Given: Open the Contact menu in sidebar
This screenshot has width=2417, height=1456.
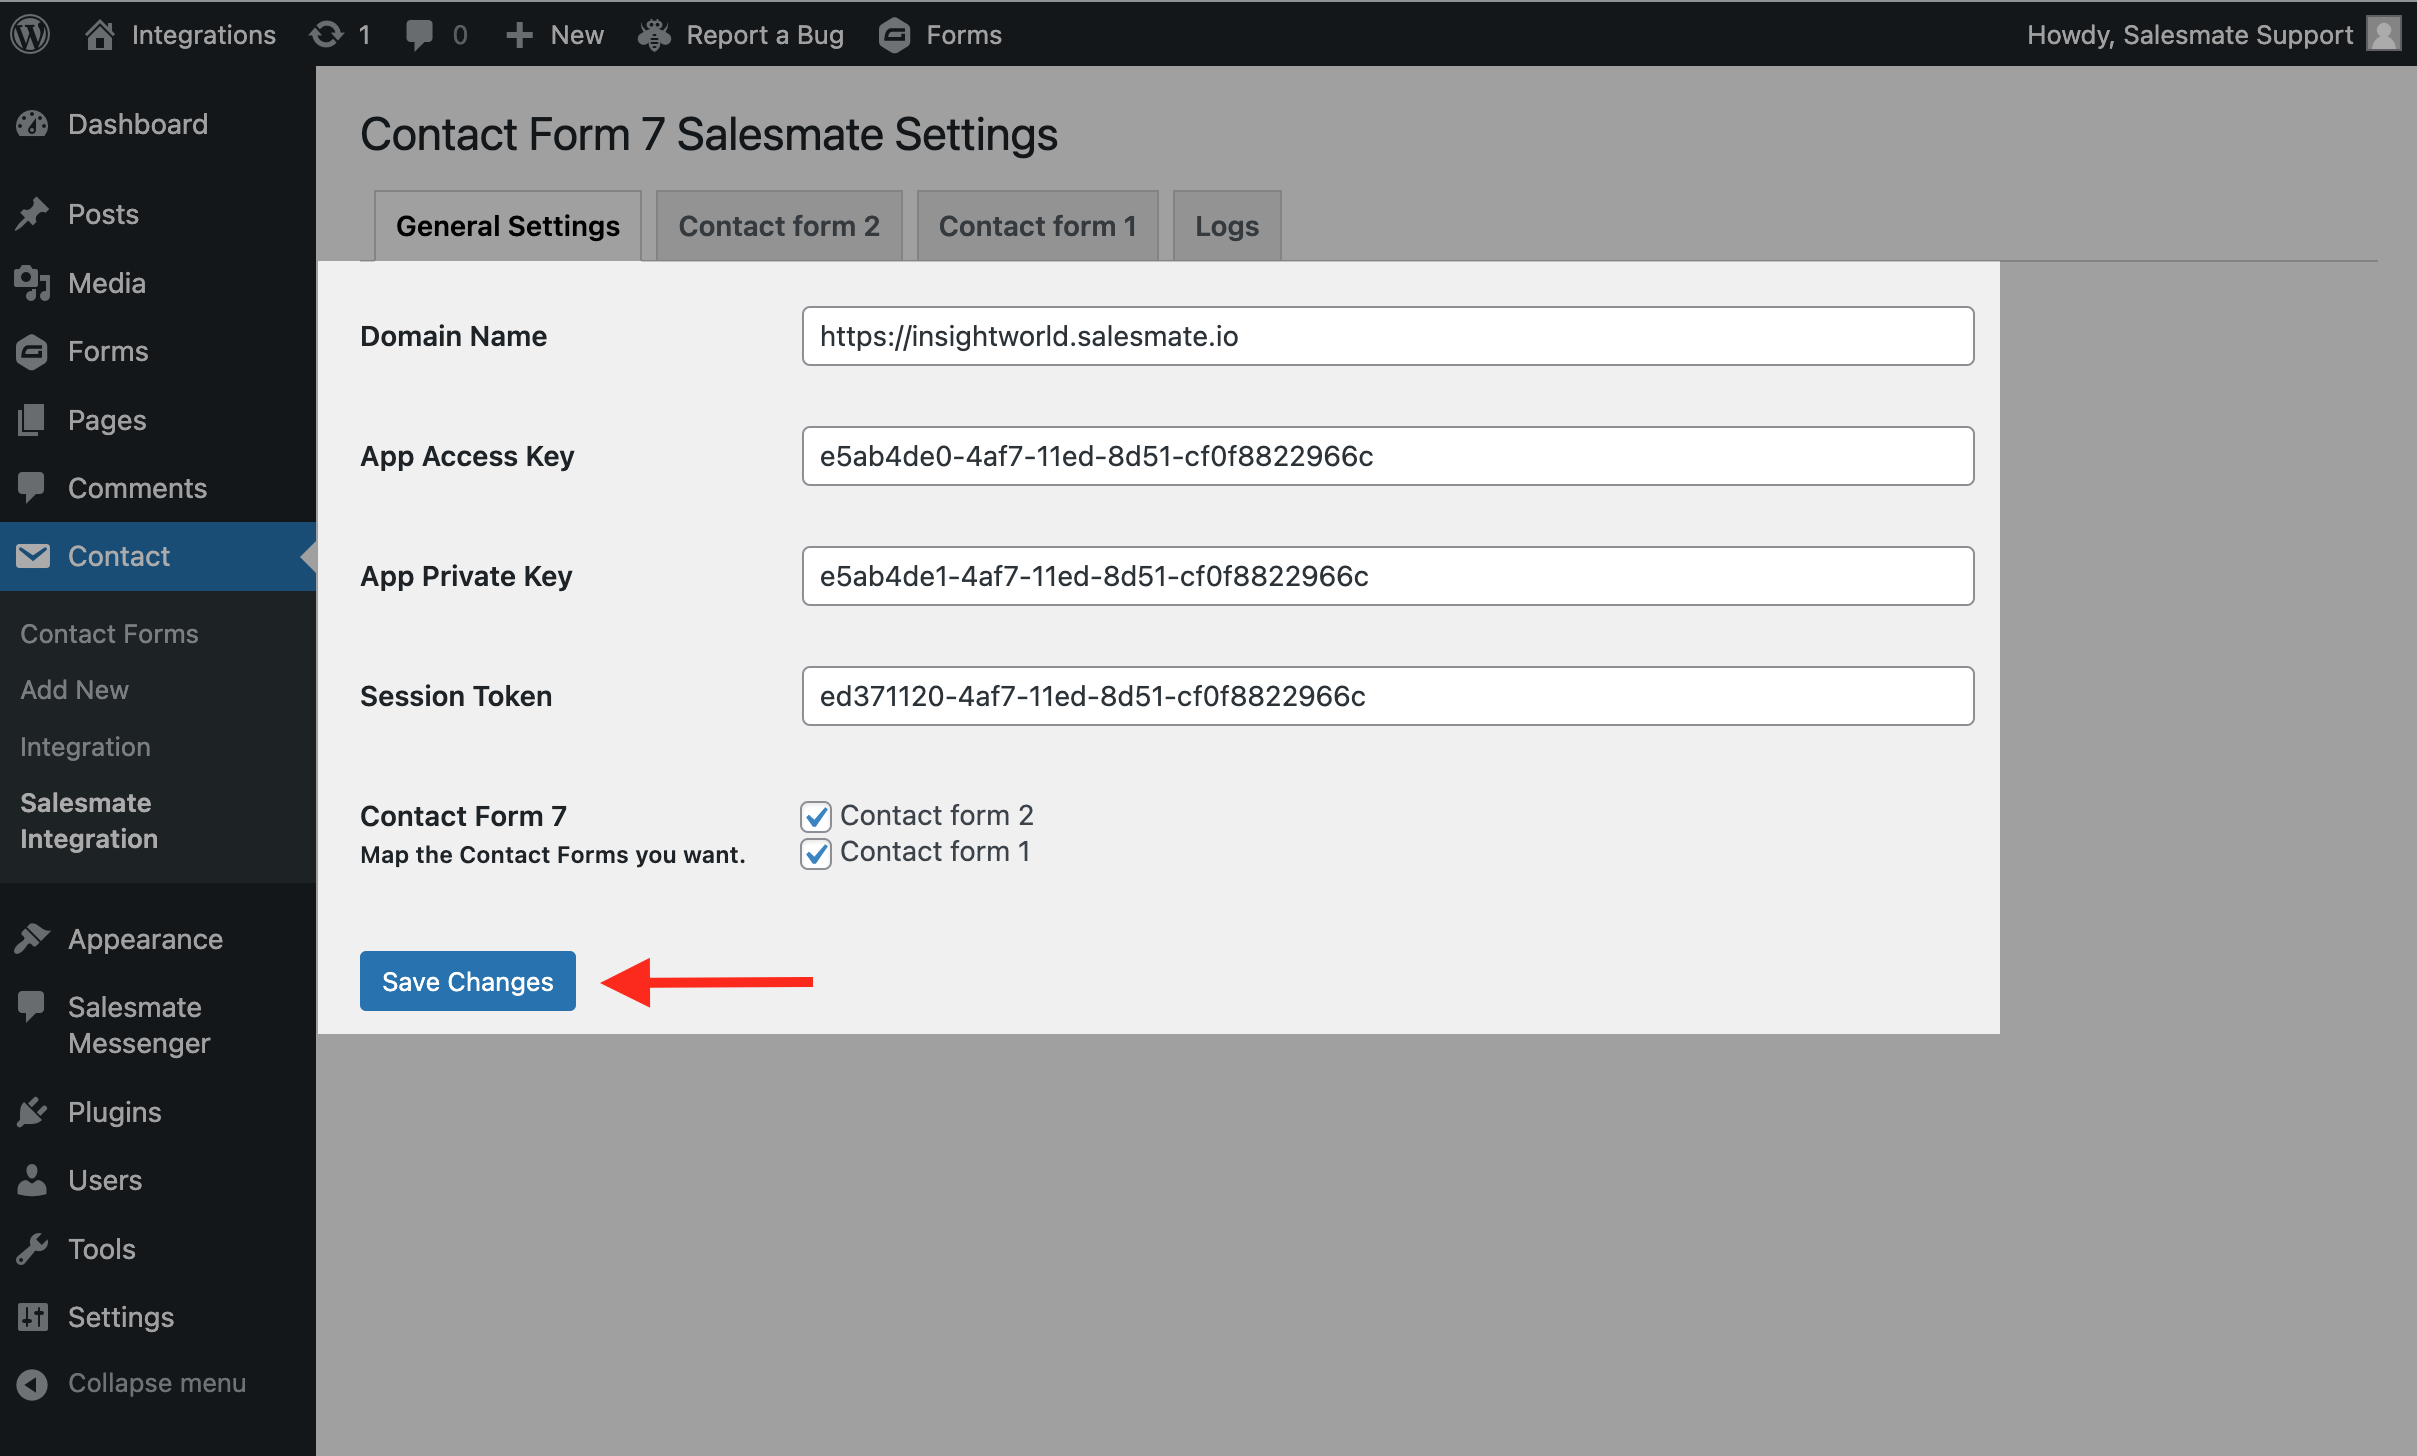Looking at the screenshot, I should coord(119,556).
